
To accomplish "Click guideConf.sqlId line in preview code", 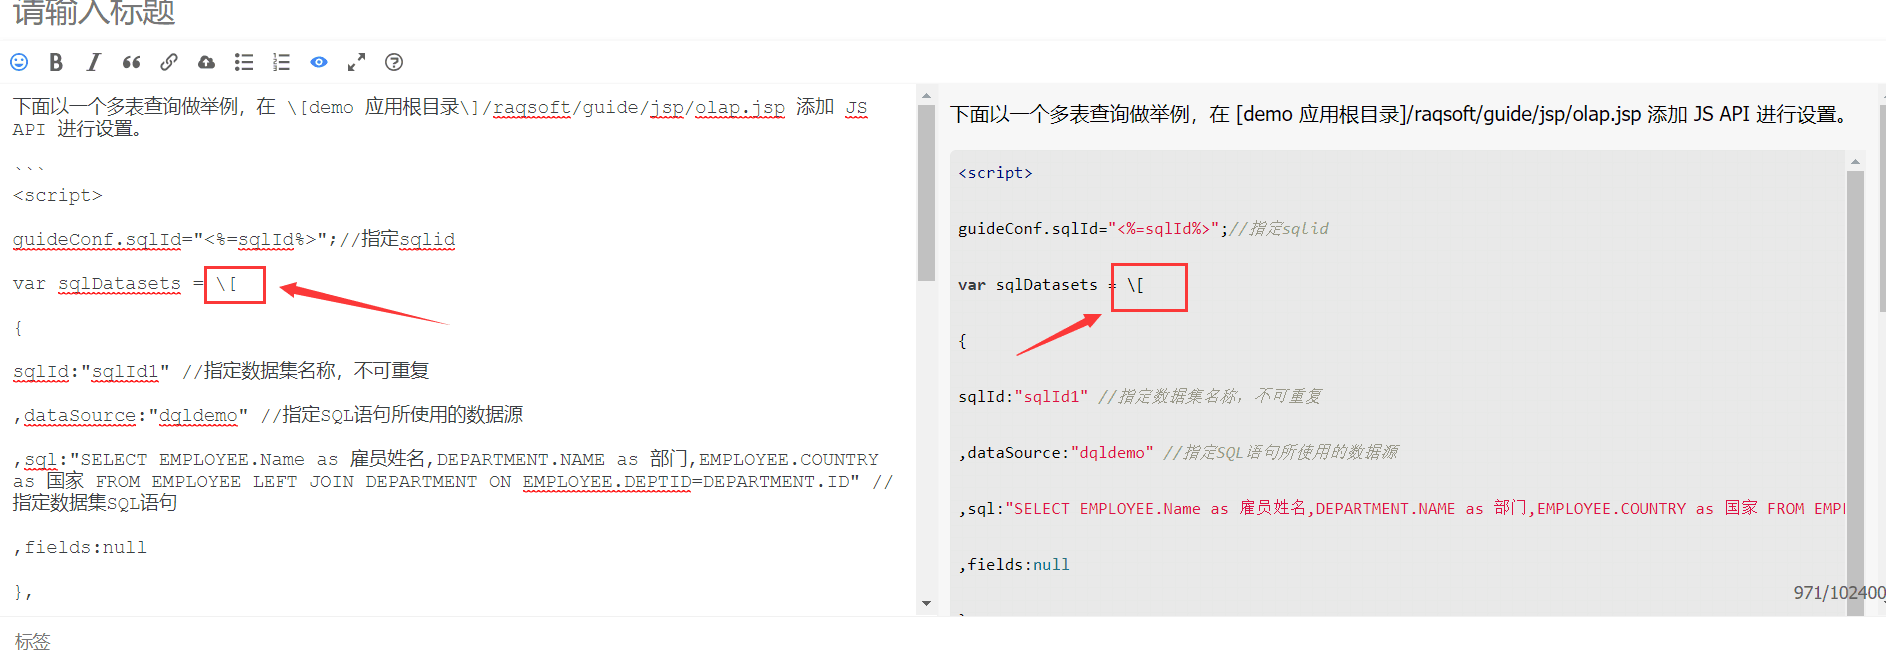I will tap(1143, 229).
